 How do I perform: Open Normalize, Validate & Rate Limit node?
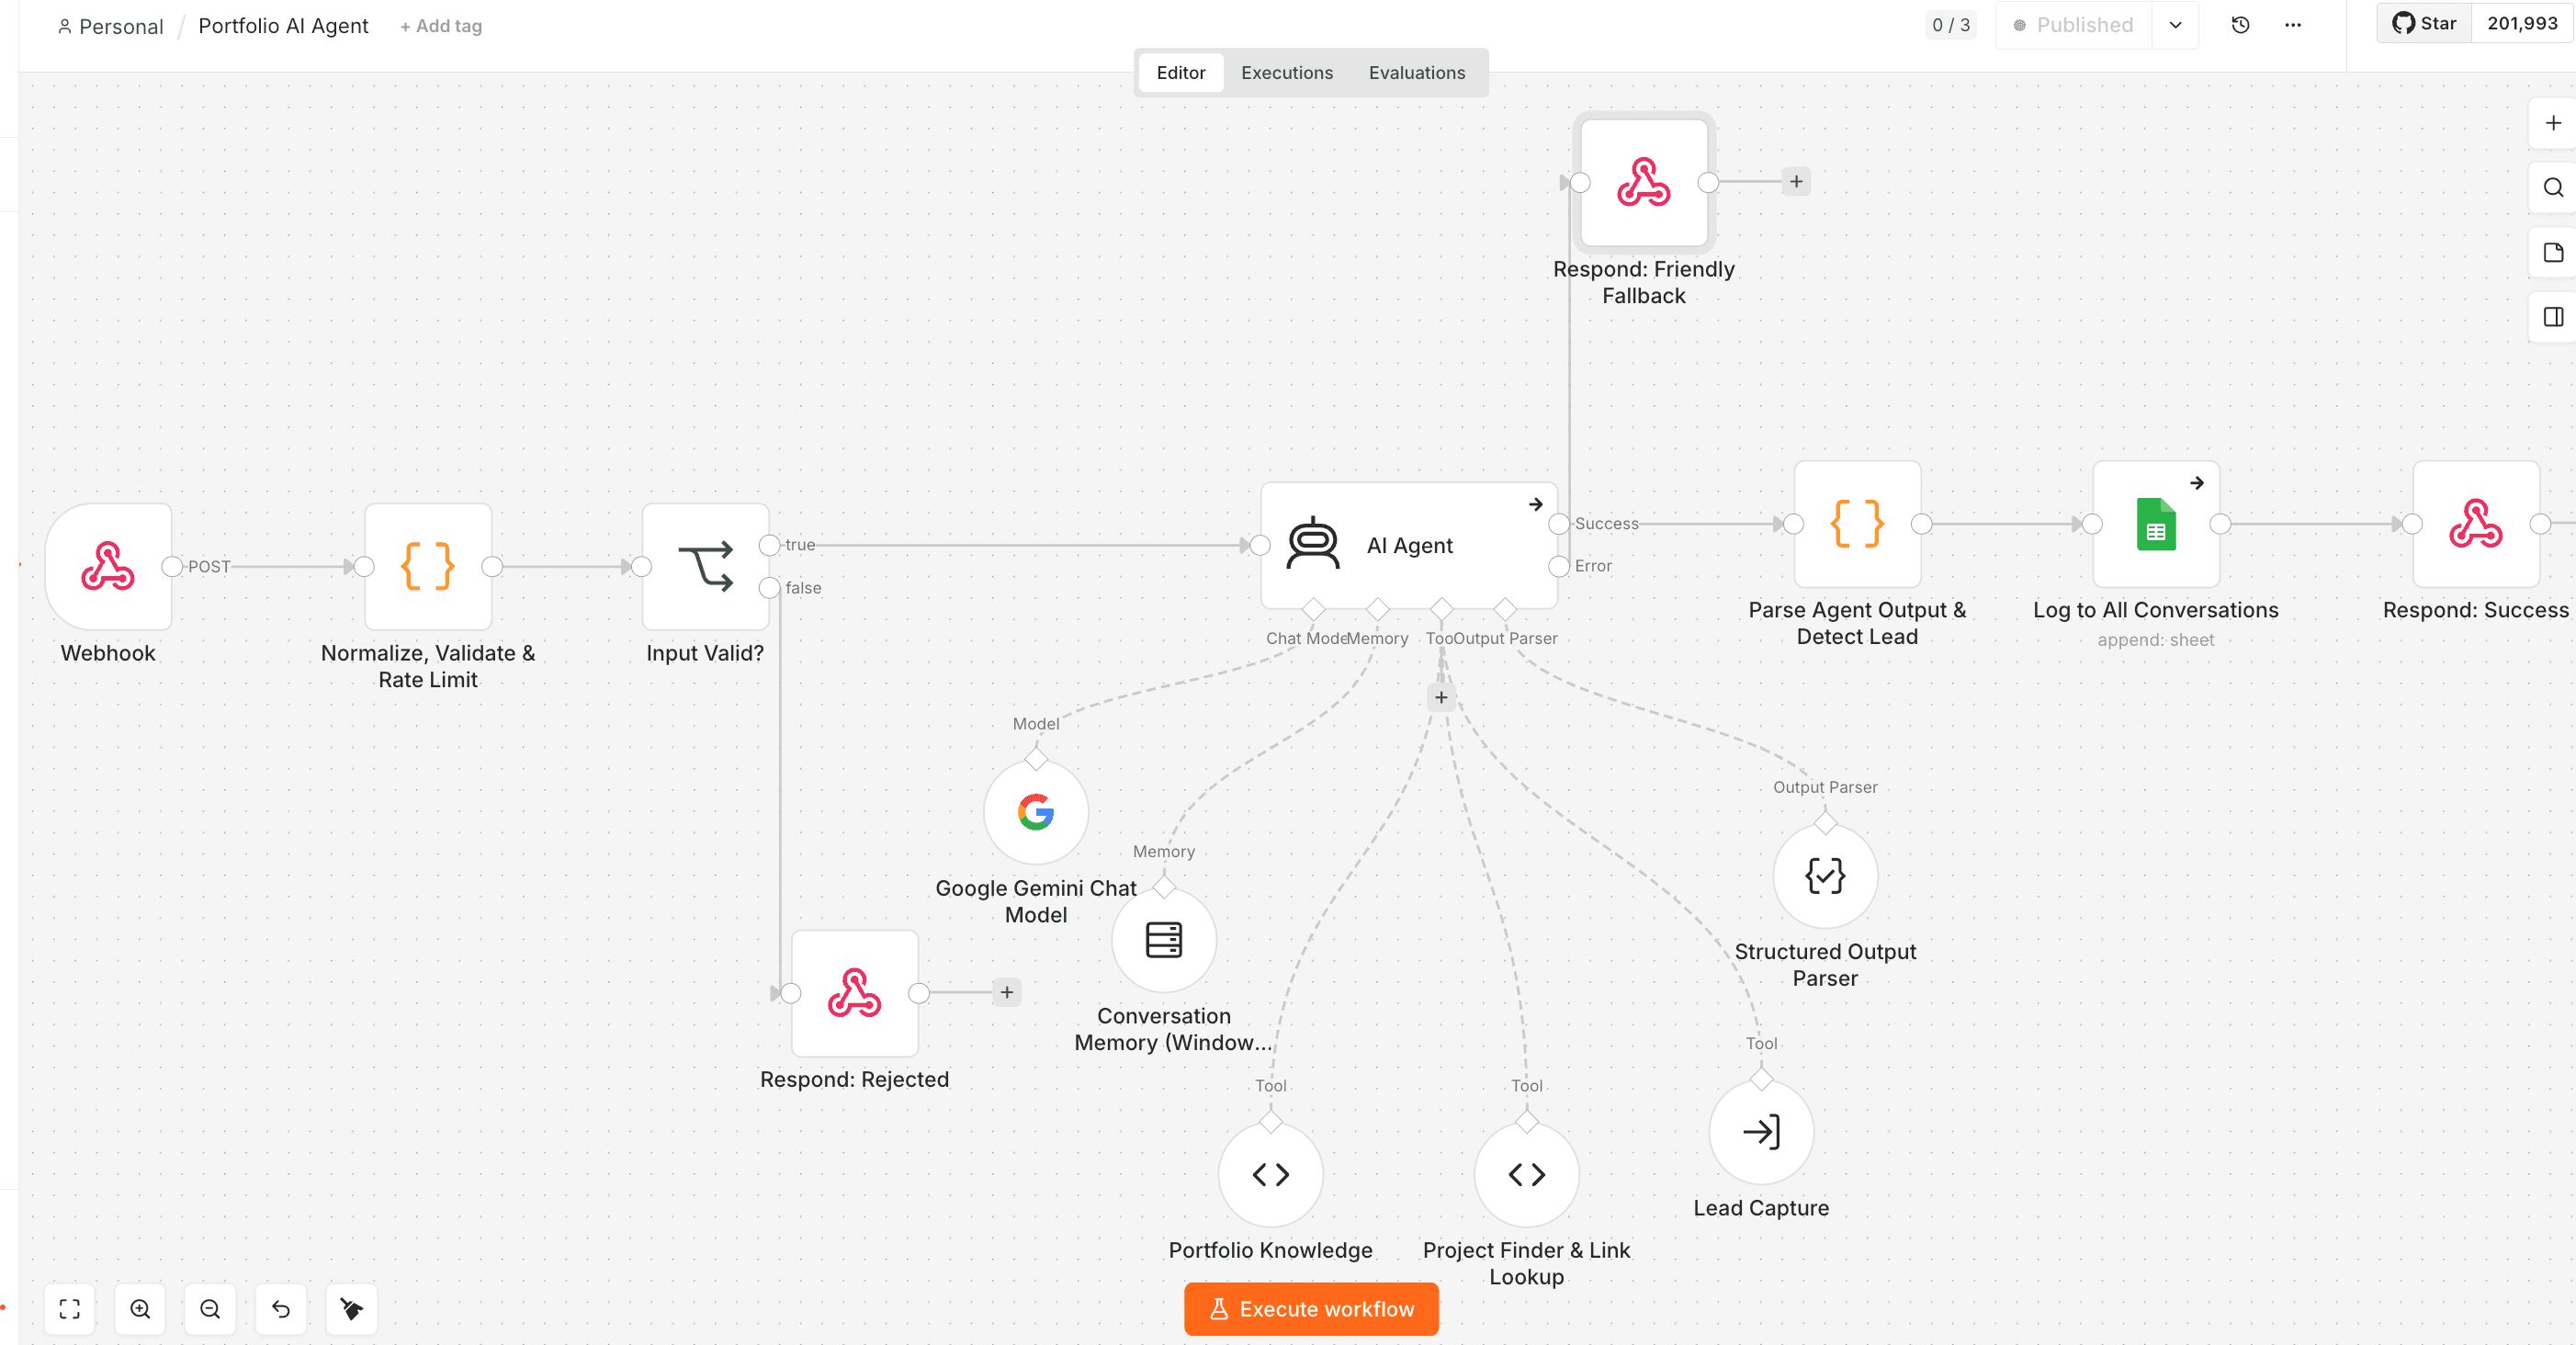[x=428, y=566]
